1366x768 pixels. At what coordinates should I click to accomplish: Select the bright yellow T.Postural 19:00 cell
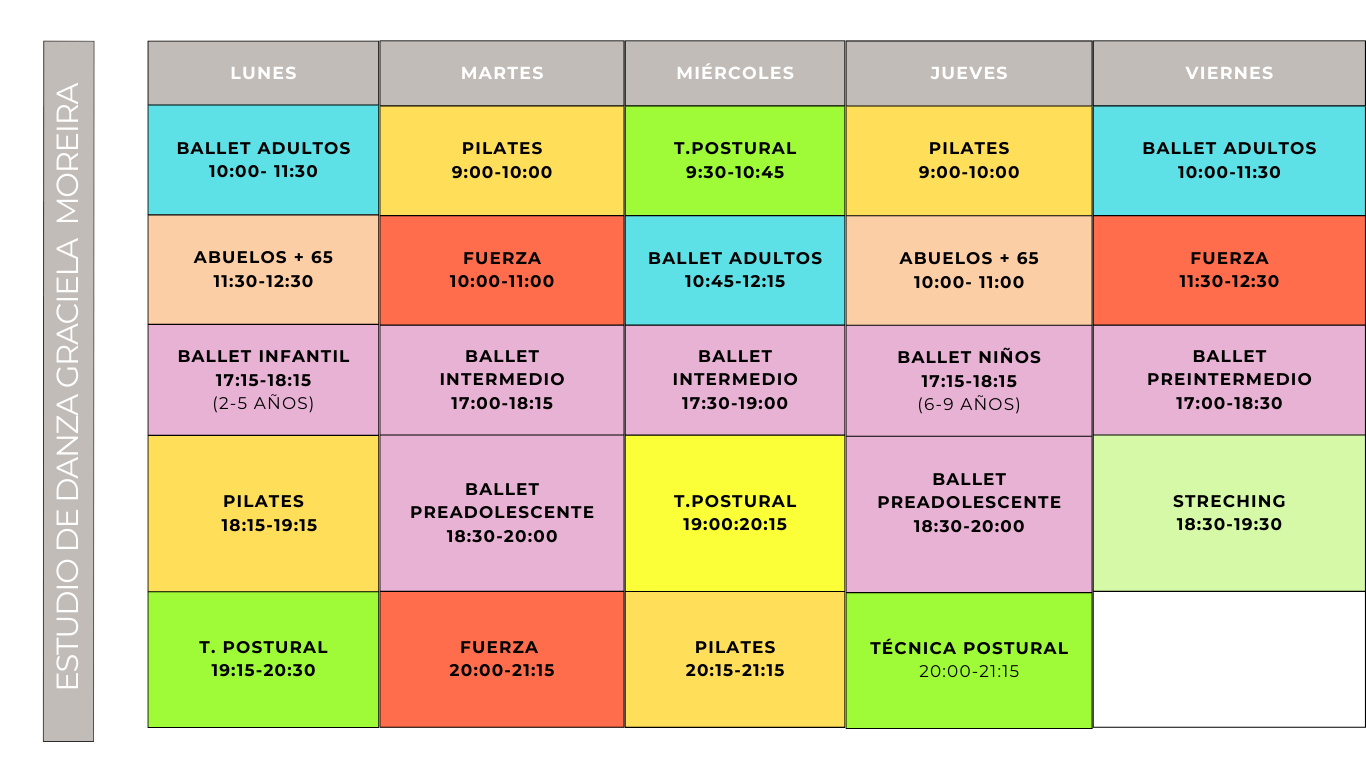(x=735, y=513)
